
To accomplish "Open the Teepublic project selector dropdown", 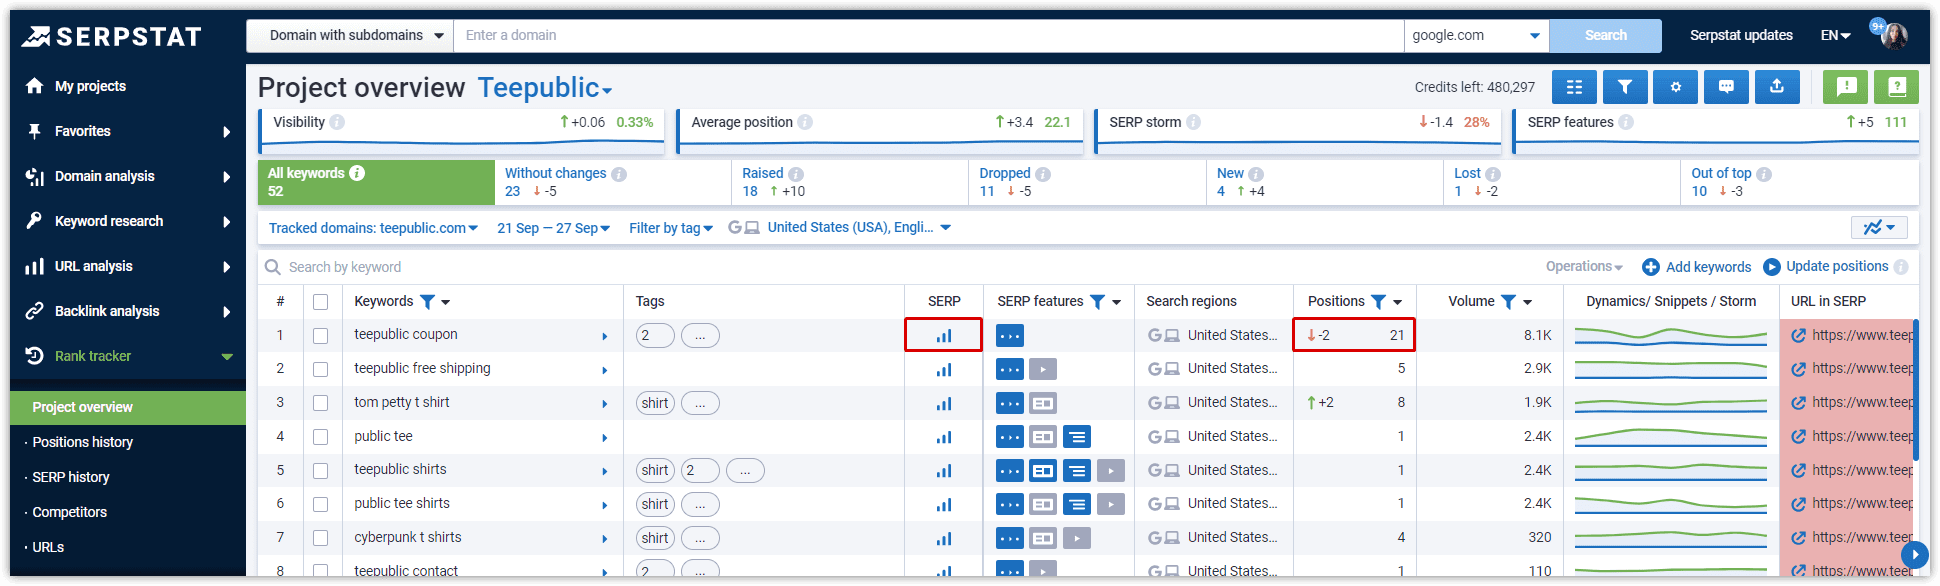I will pyautogui.click(x=545, y=88).
